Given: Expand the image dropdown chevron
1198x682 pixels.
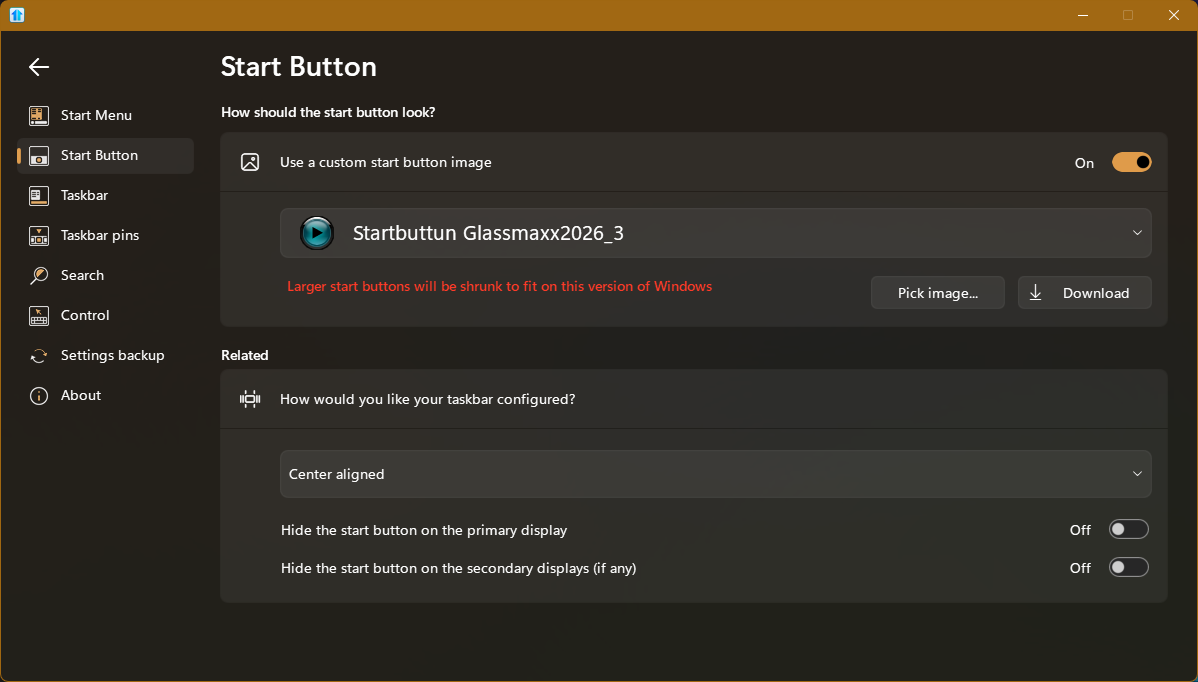Looking at the screenshot, I should tap(1137, 233).
